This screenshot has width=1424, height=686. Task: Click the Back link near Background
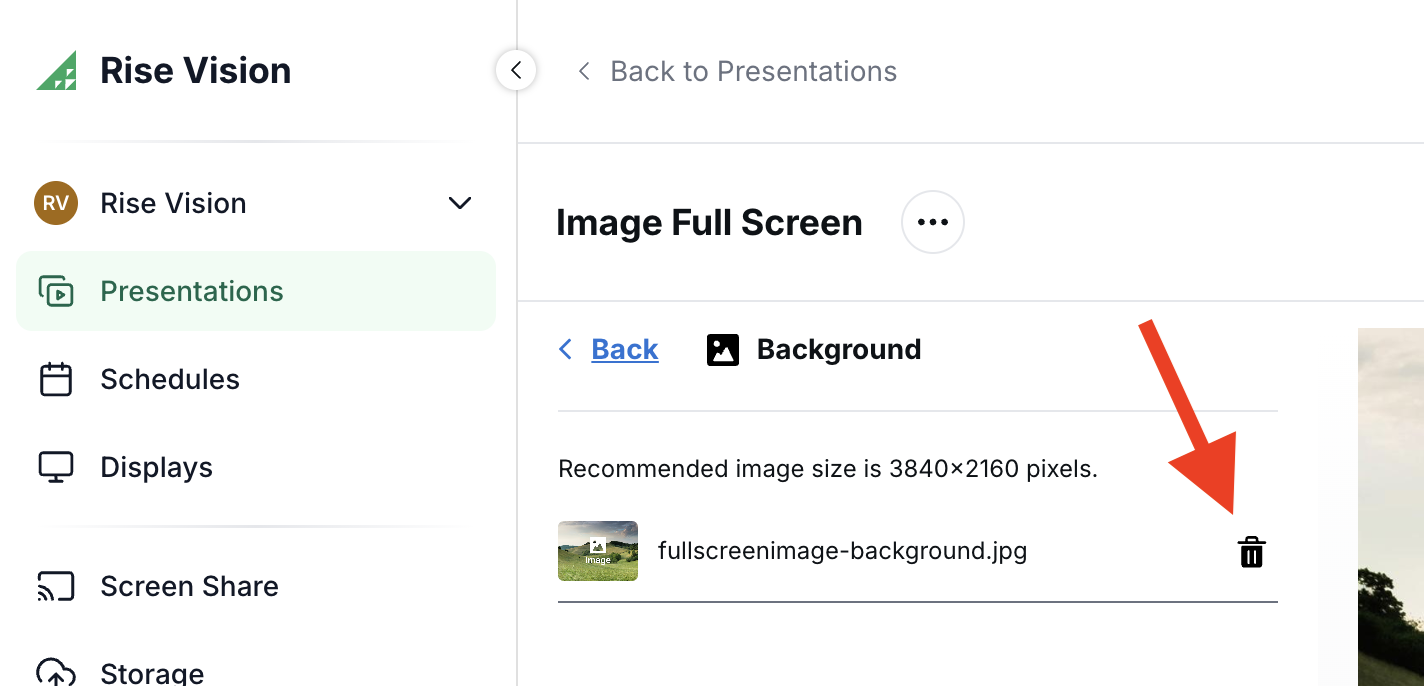coord(624,349)
